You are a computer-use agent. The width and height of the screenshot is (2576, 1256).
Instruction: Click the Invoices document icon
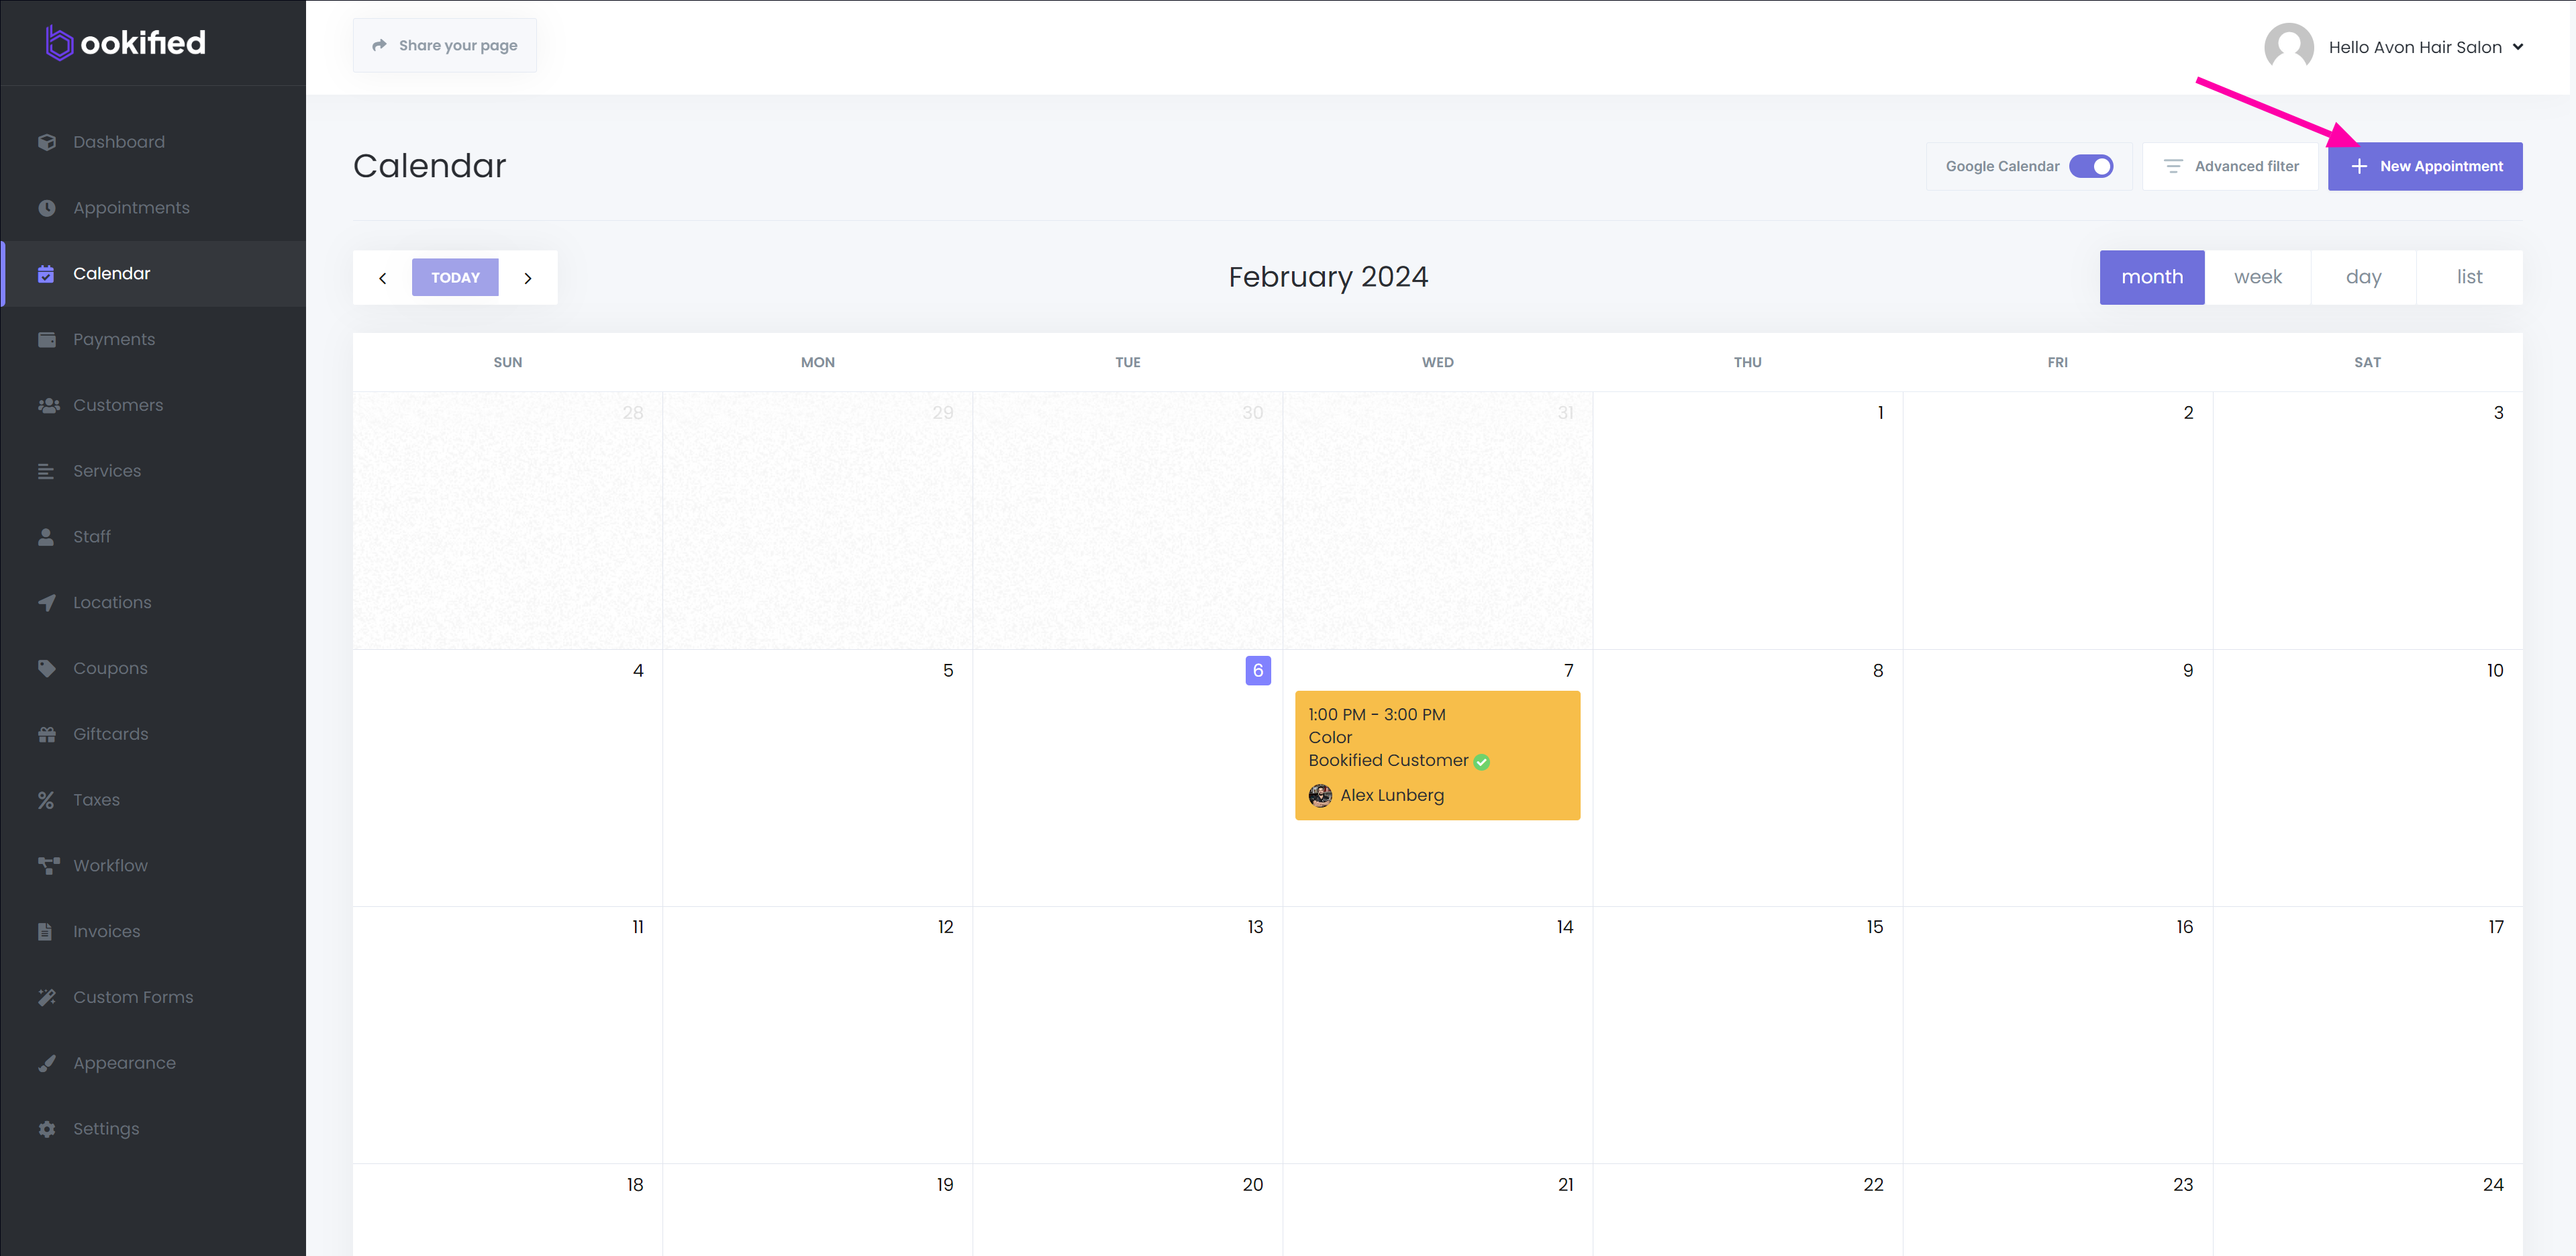point(45,932)
